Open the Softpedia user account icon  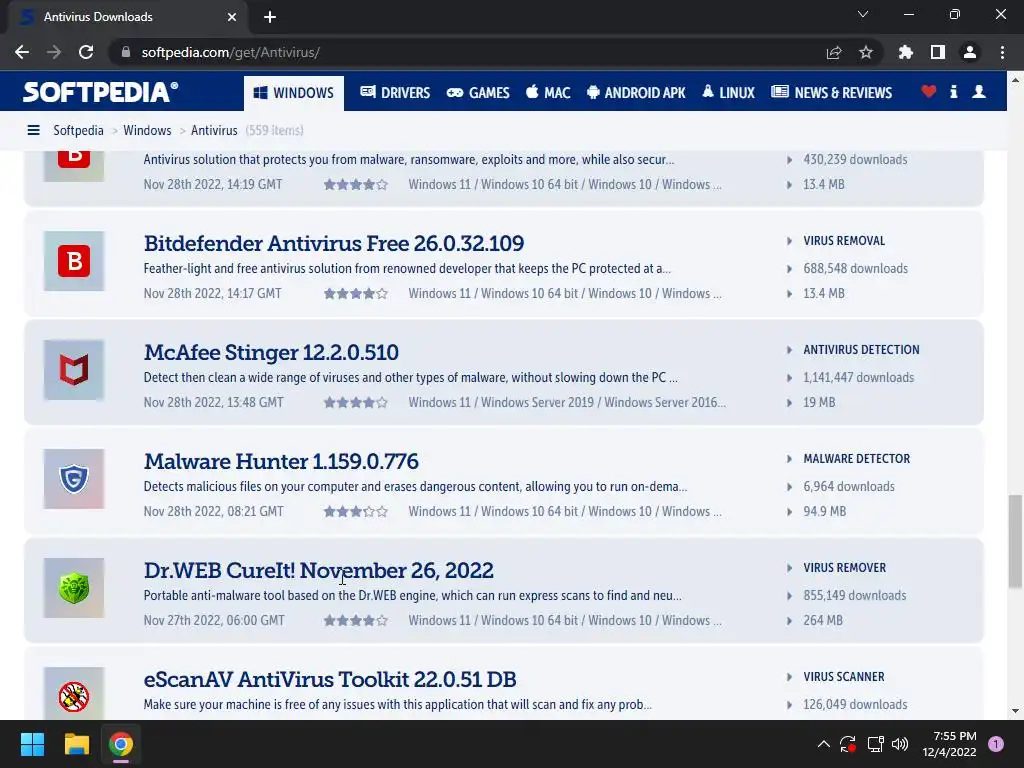tap(979, 92)
